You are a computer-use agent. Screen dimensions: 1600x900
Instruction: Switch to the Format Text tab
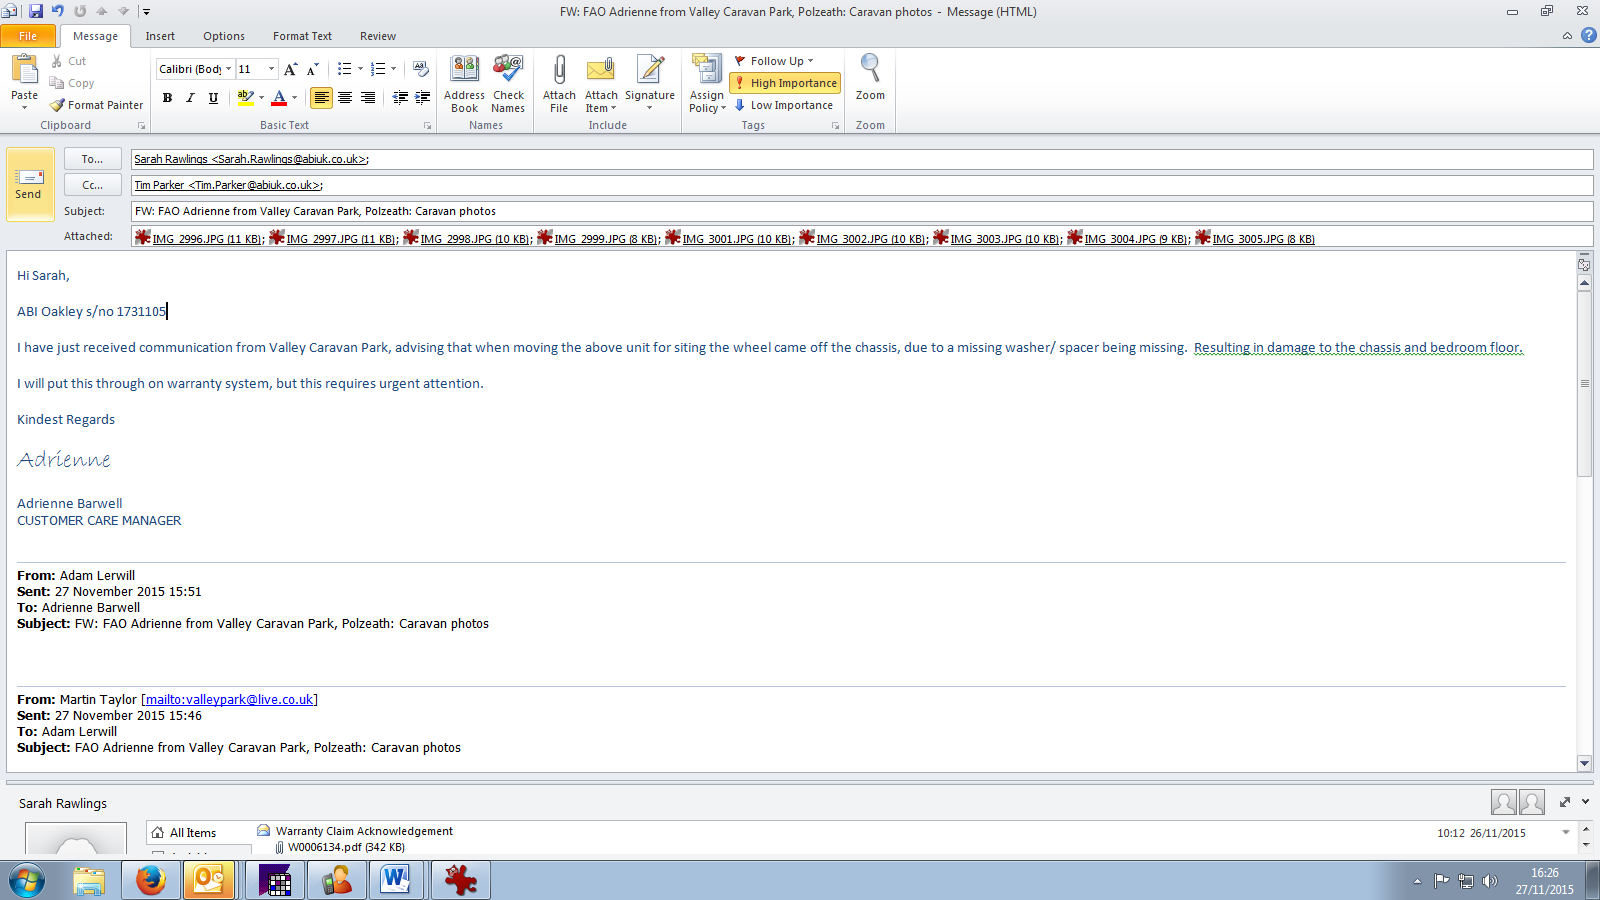coord(302,36)
